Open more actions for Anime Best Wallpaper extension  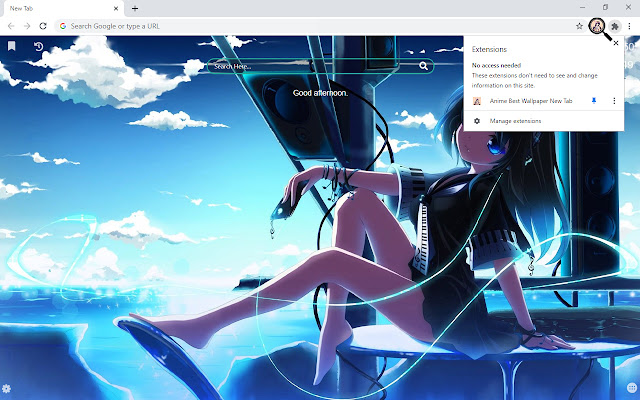(614, 100)
